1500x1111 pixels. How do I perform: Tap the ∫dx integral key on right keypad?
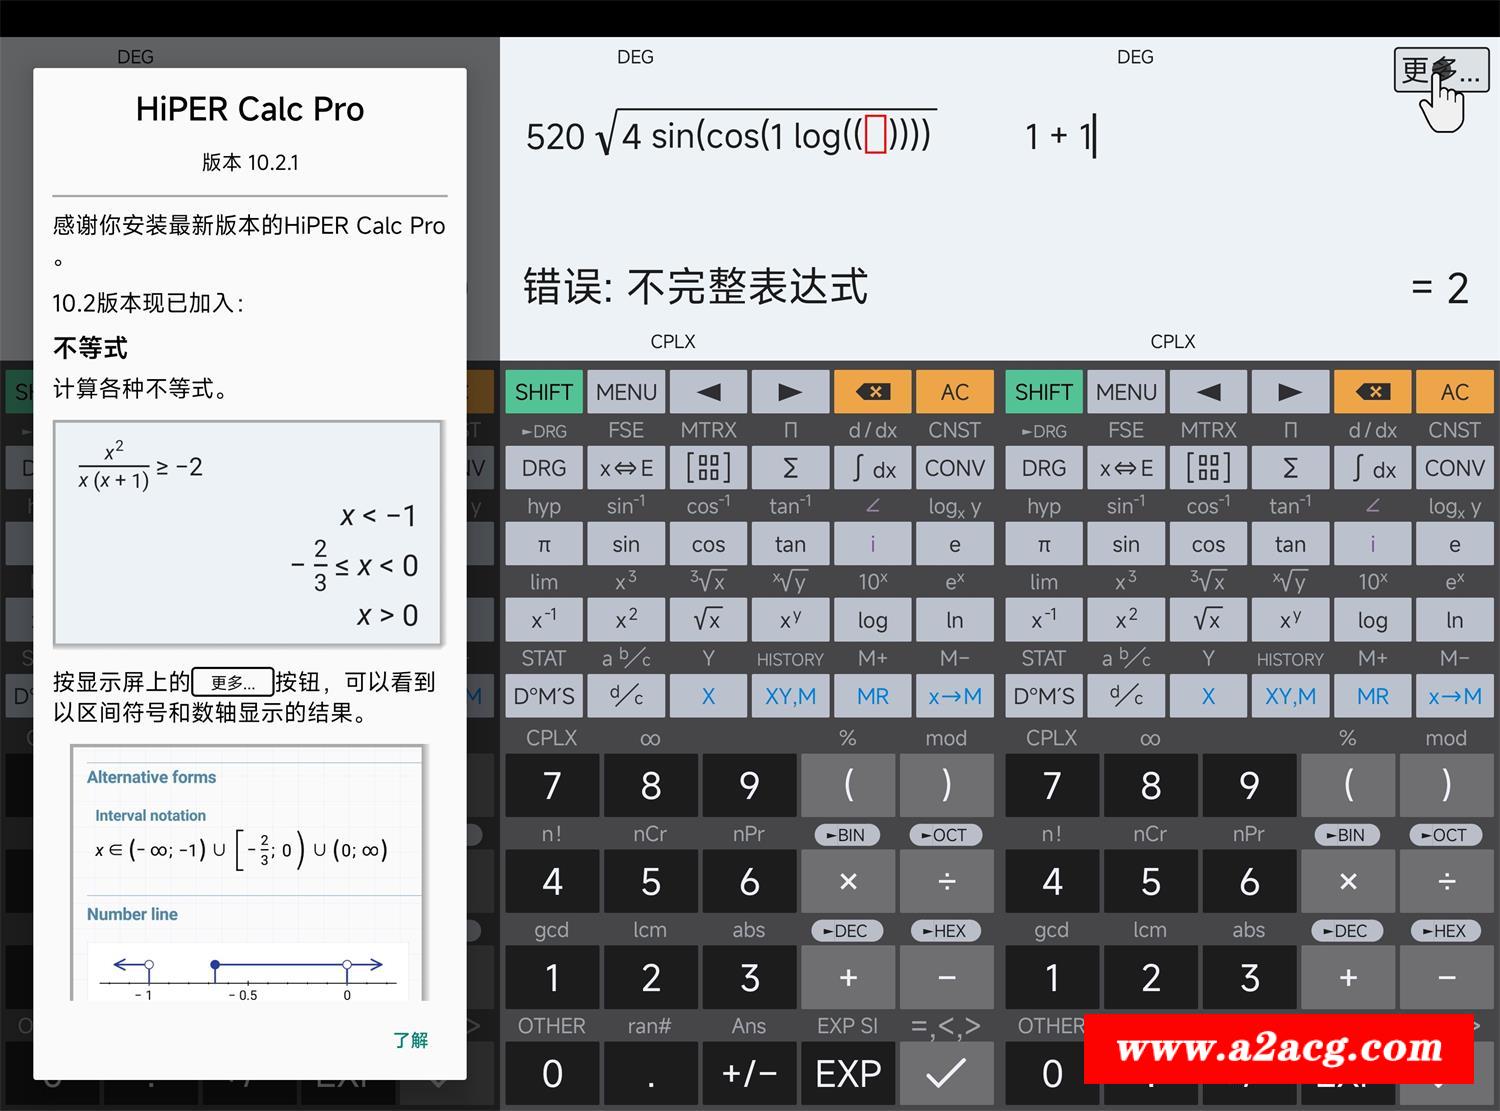[x=1372, y=468]
